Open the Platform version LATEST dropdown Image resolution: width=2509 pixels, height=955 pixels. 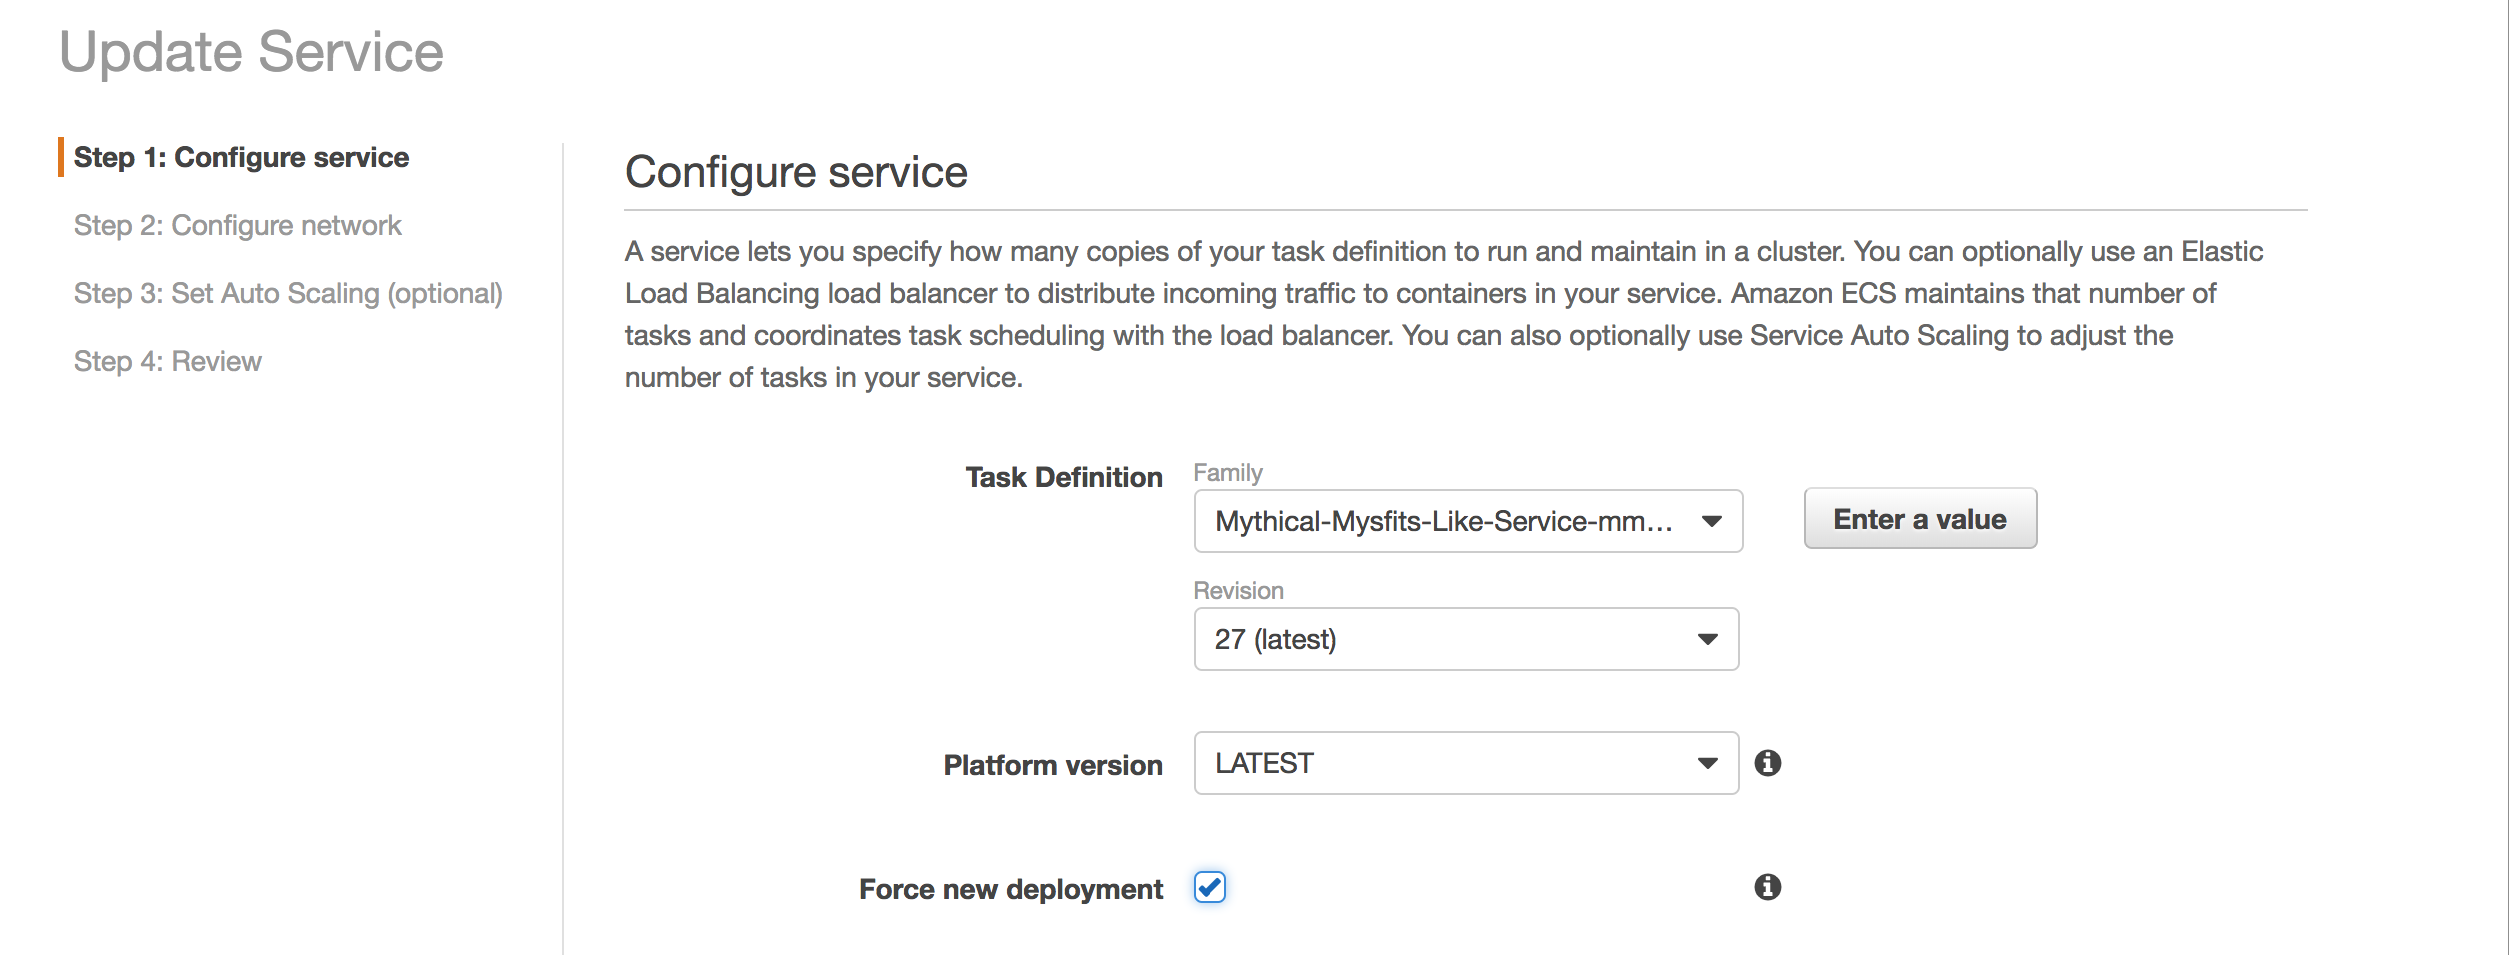1466,763
